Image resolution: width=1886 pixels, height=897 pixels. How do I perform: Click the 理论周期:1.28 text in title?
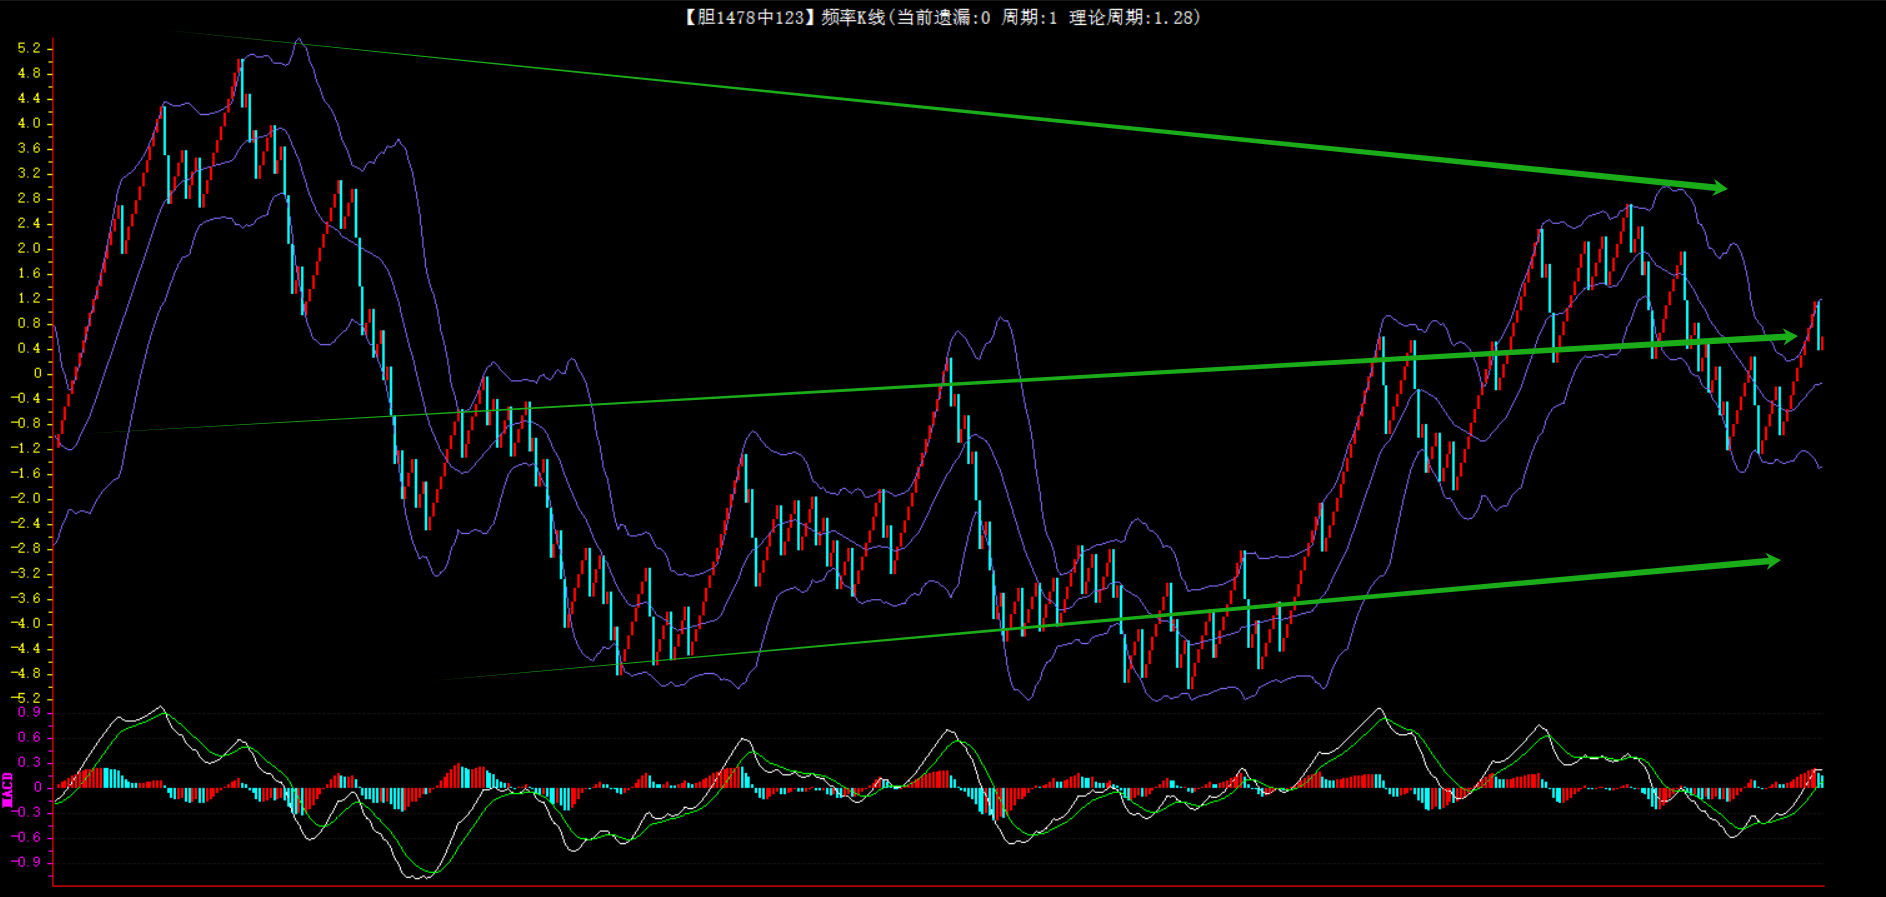click(1134, 17)
